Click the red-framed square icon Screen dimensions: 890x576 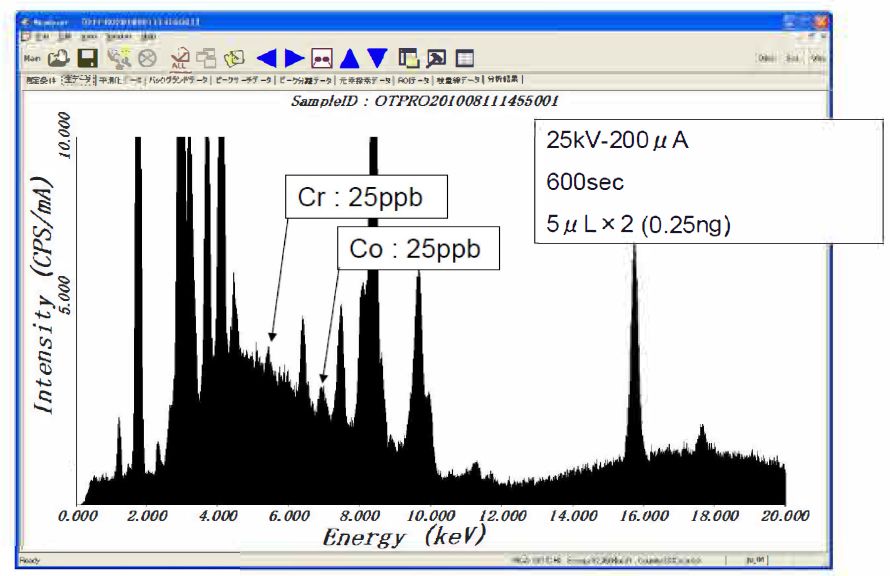321,58
